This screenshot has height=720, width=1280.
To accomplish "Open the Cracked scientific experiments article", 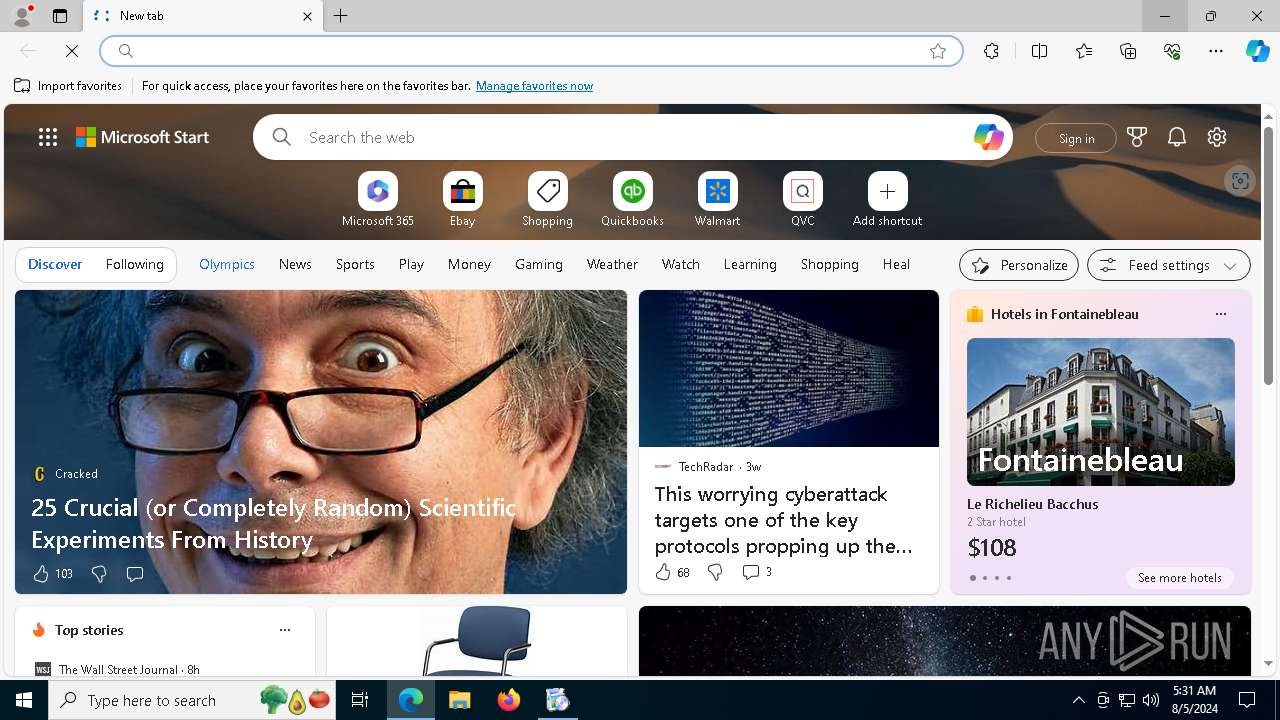I will click(x=273, y=523).
